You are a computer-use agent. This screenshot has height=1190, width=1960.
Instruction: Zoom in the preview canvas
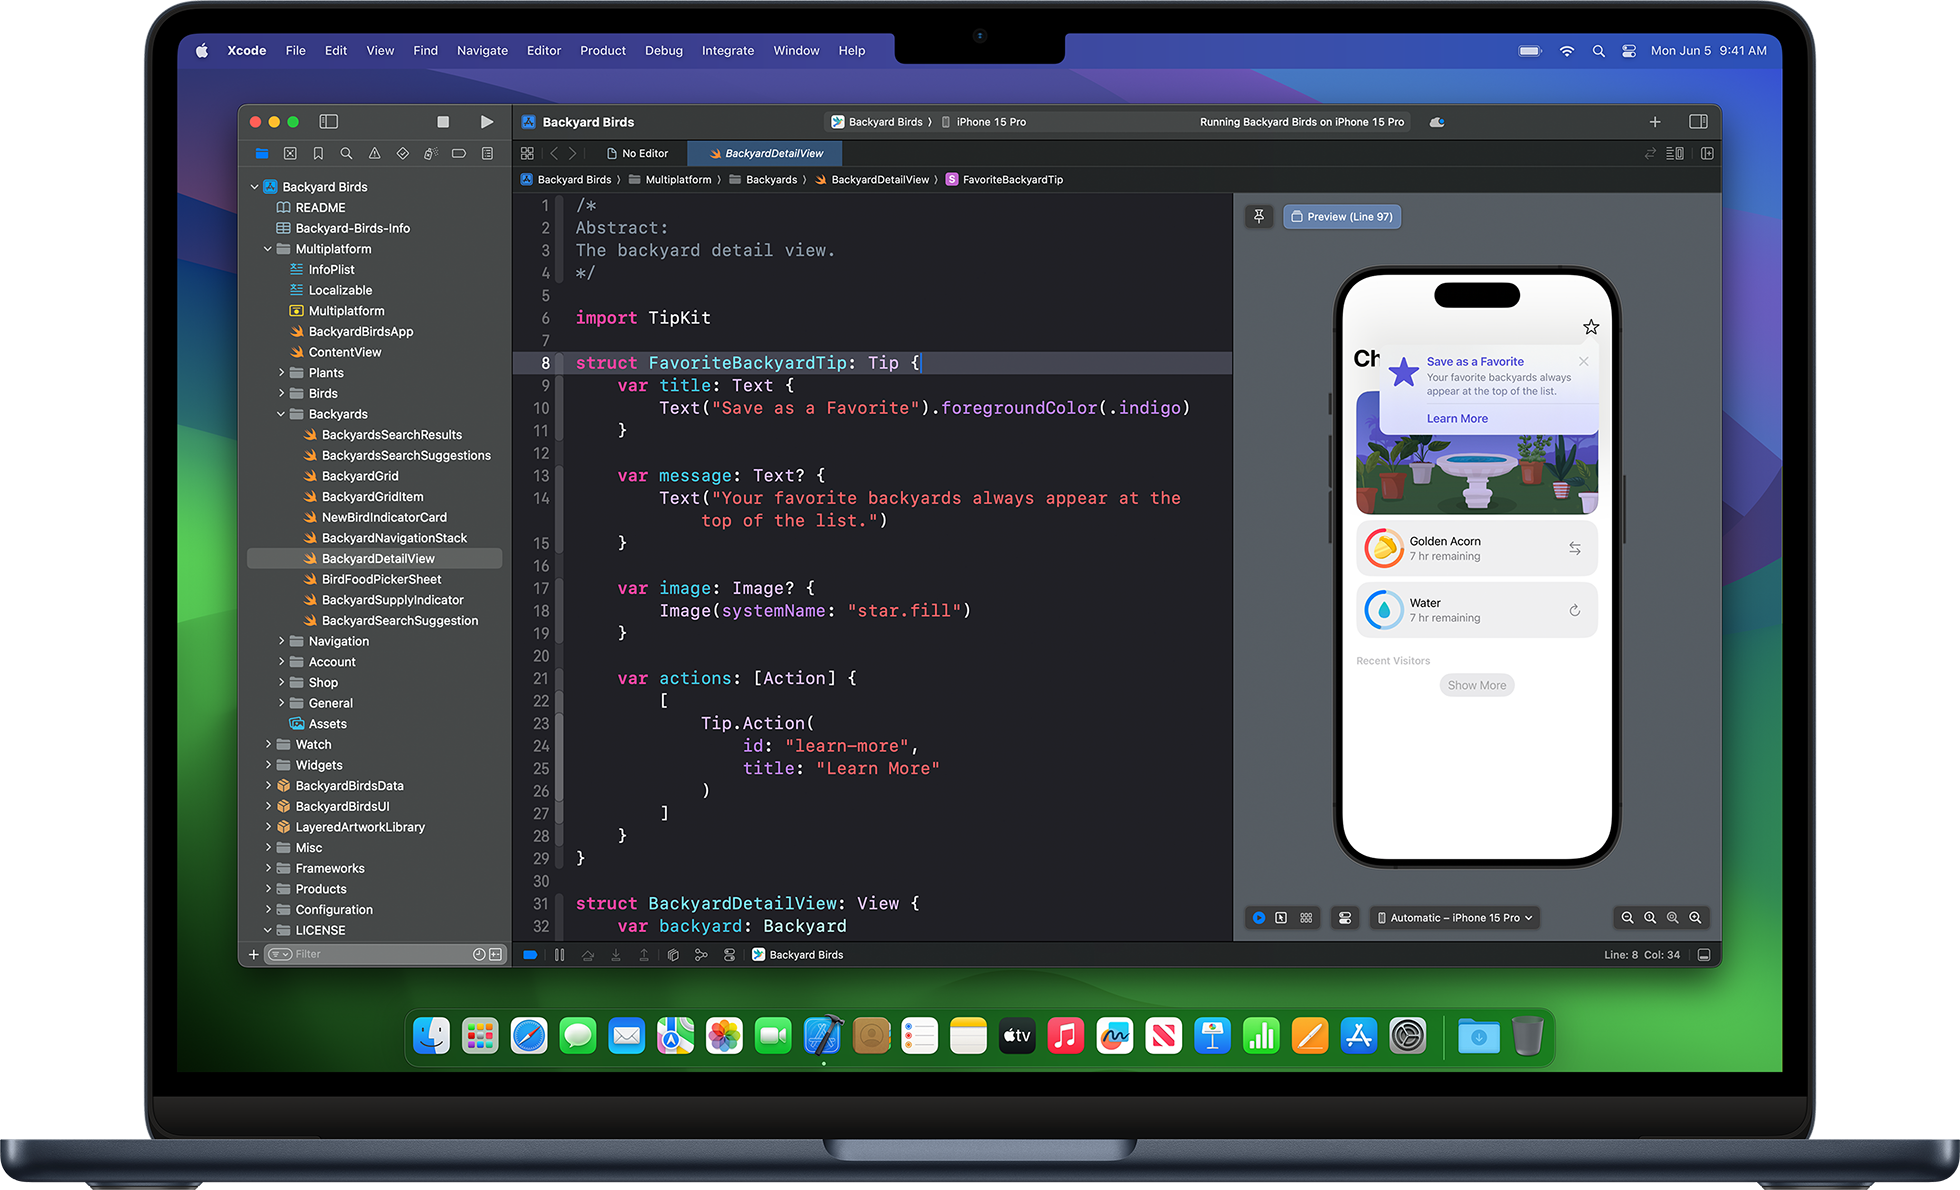pyautogui.click(x=1695, y=918)
